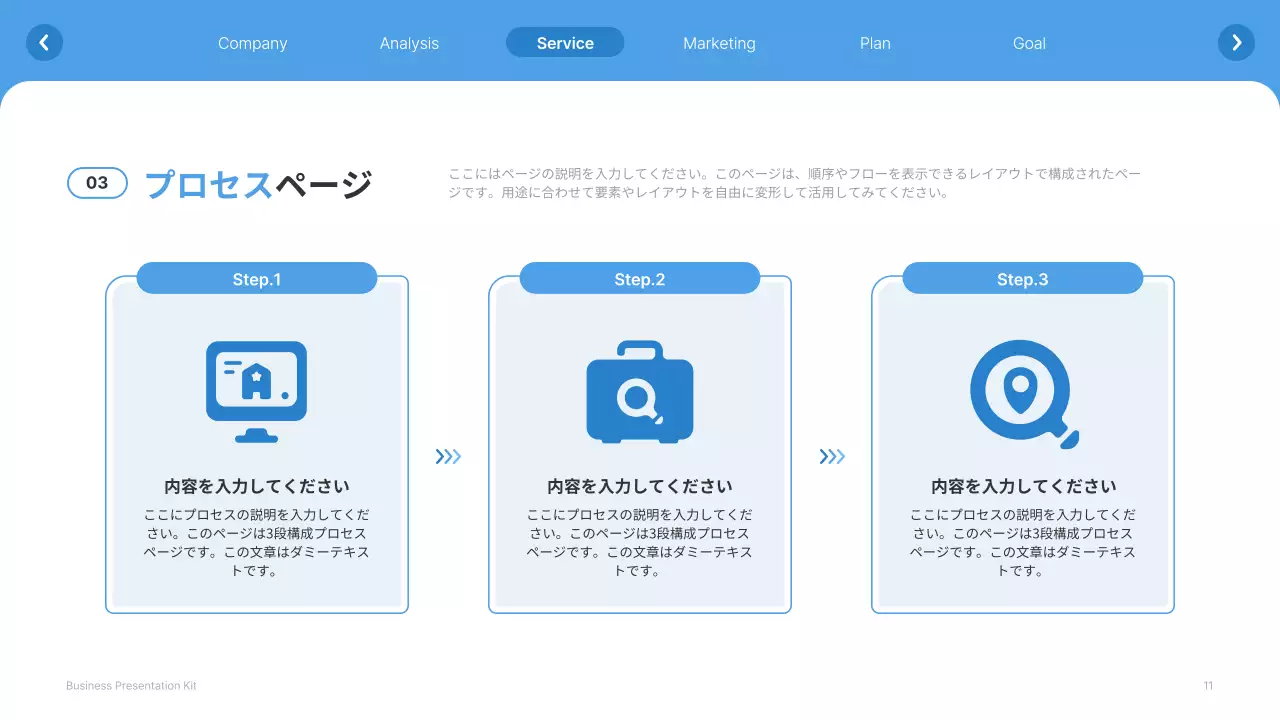
Task: Click the Goal navigation item
Action: pos(1029,43)
